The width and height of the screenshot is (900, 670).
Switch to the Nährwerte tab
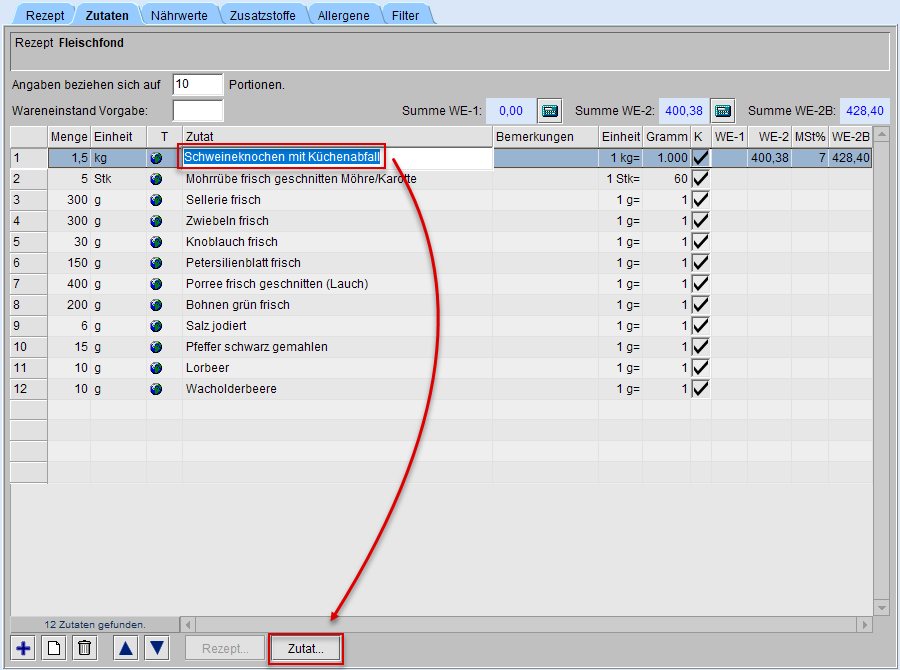[x=180, y=15]
